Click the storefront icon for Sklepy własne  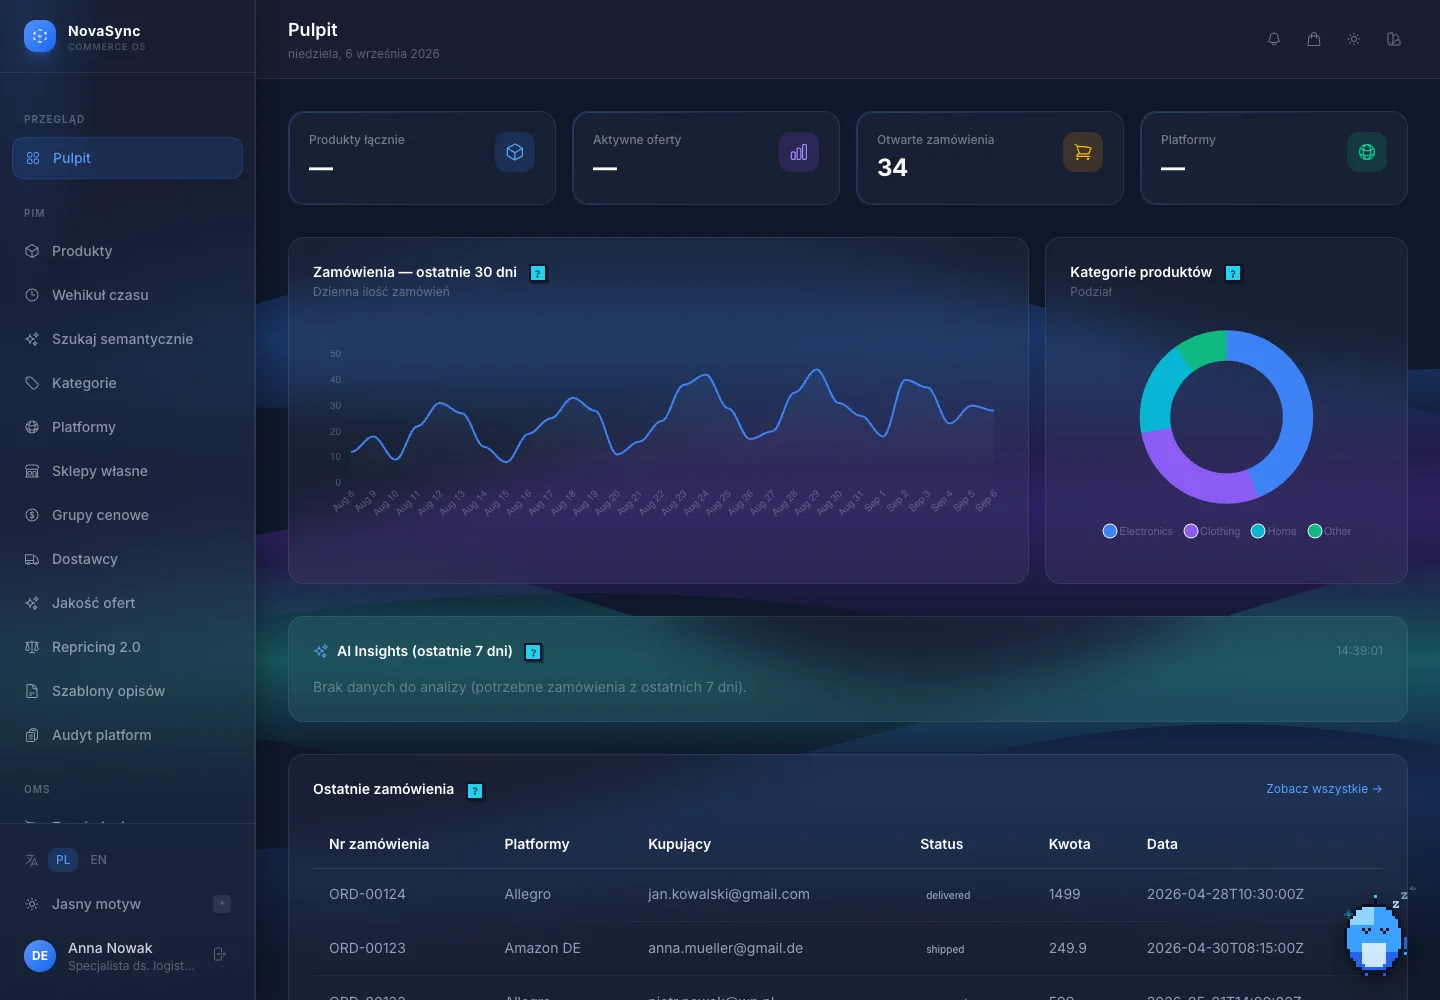click(32, 471)
